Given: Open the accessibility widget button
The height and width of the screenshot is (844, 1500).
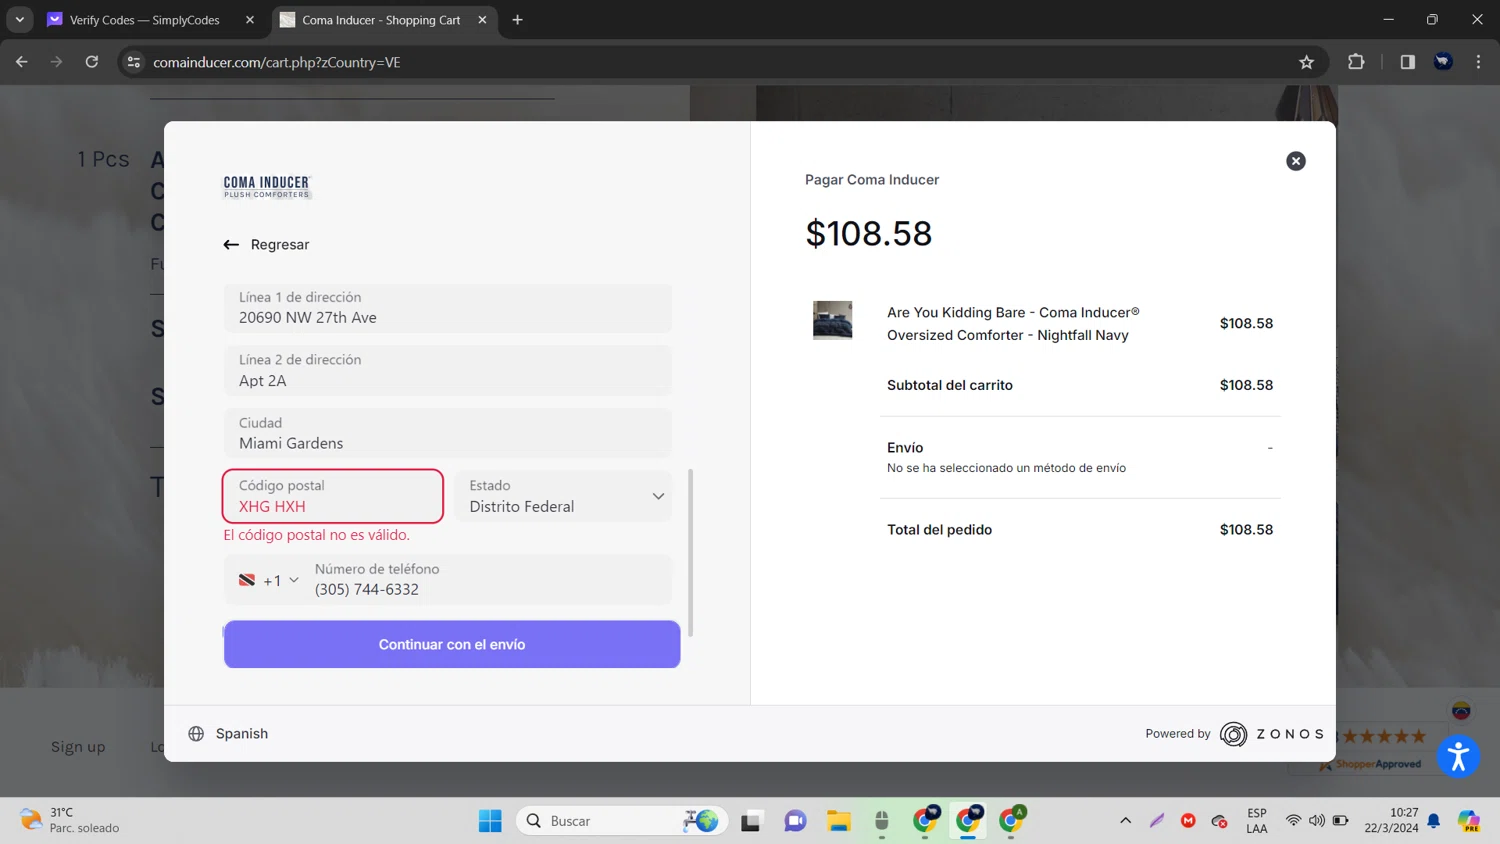Looking at the screenshot, I should (x=1458, y=757).
